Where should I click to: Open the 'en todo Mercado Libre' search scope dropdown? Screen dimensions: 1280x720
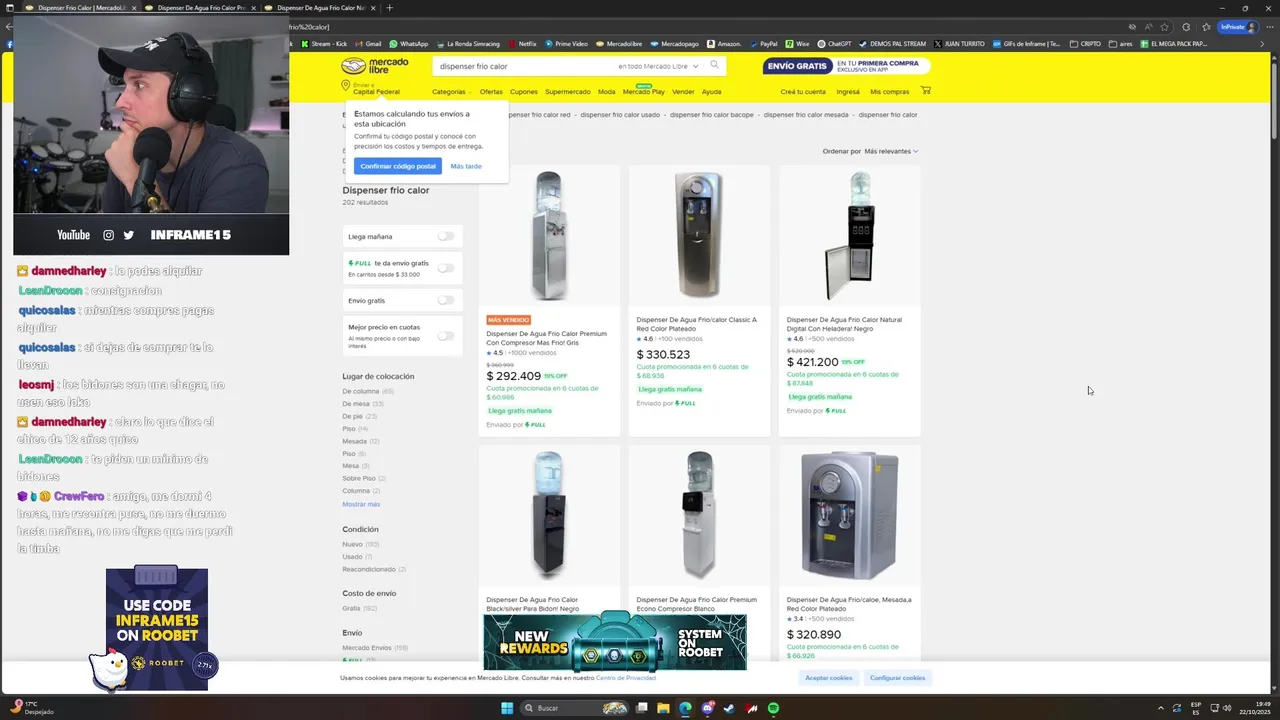[x=658, y=66]
